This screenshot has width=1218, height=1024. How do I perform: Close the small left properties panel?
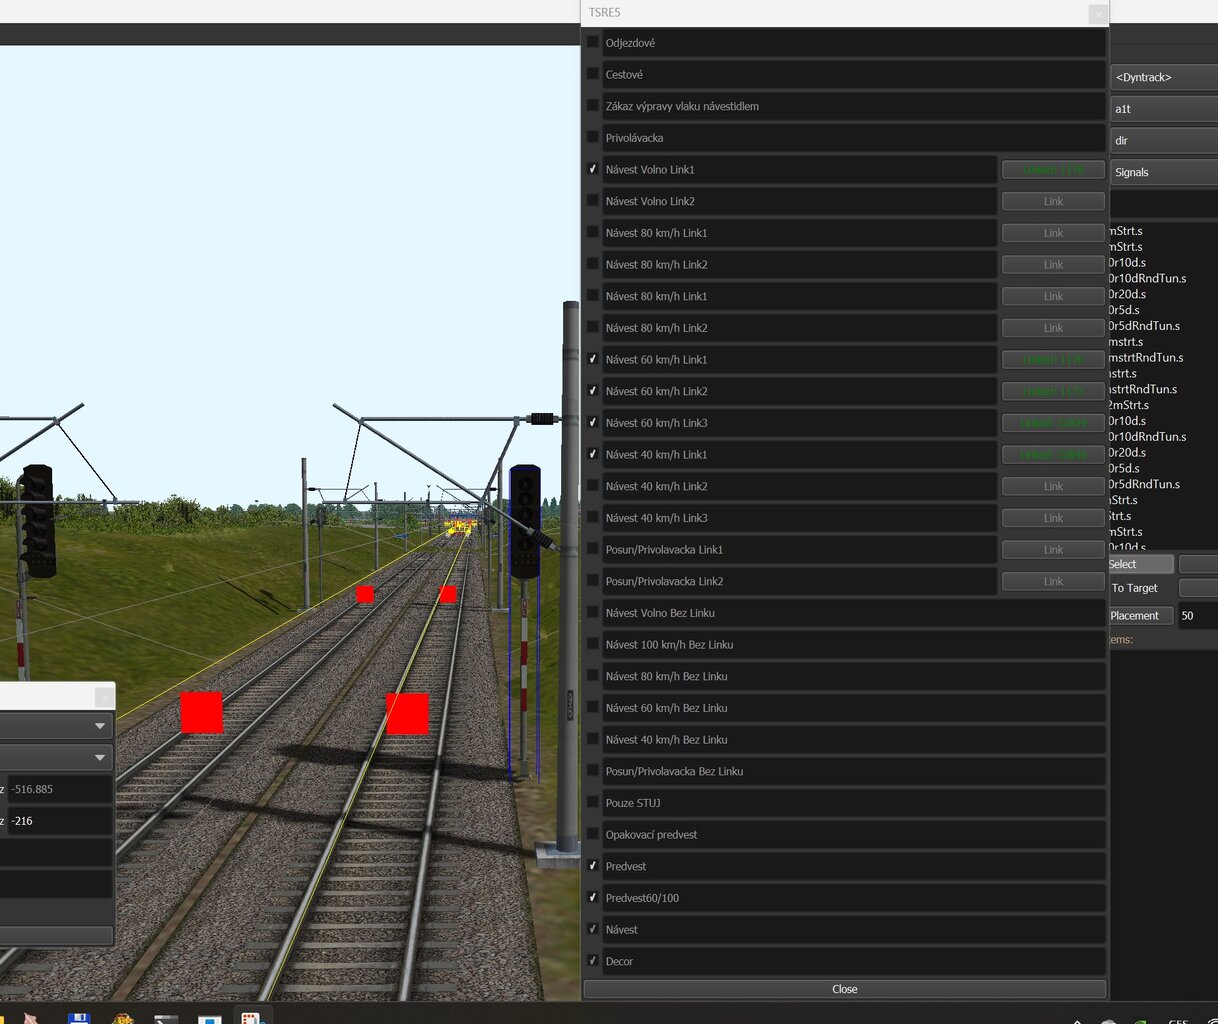tap(104, 697)
